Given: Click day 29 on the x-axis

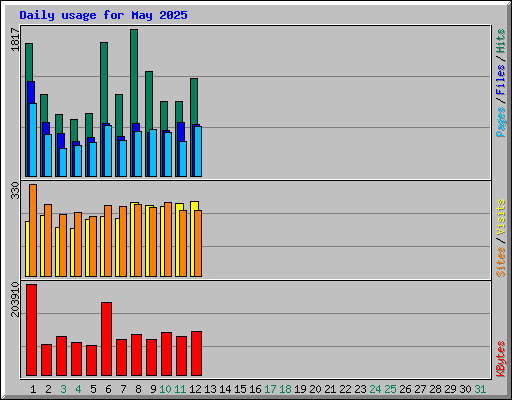Looking at the screenshot, I should point(450,389).
